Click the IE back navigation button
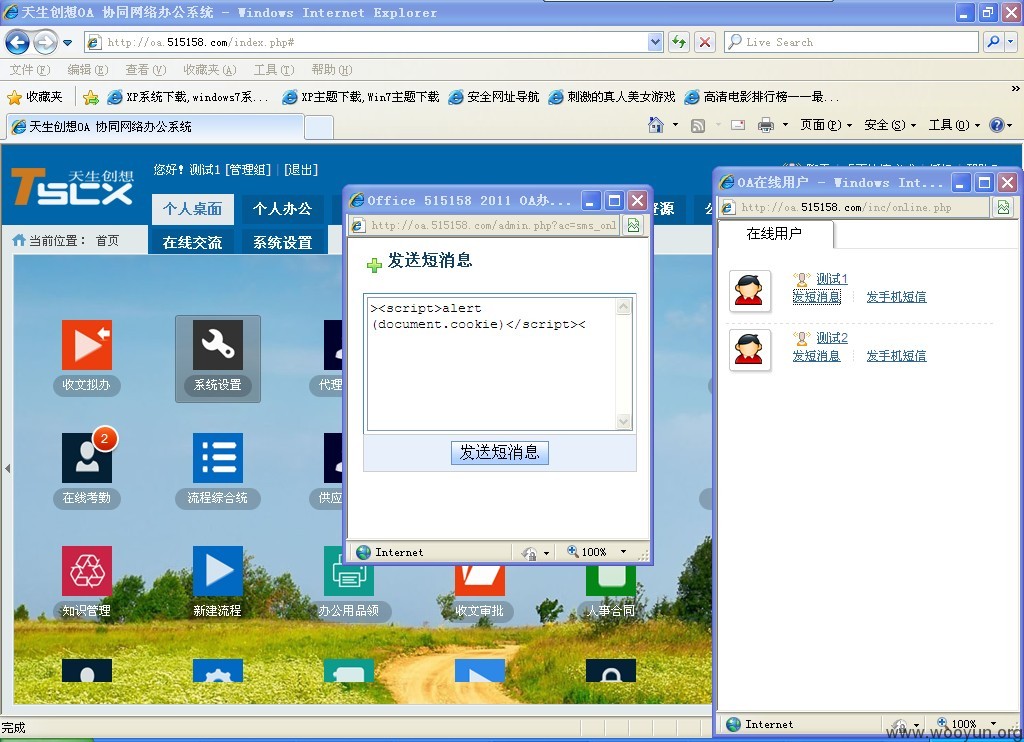The width and height of the screenshot is (1024, 742). [17, 42]
